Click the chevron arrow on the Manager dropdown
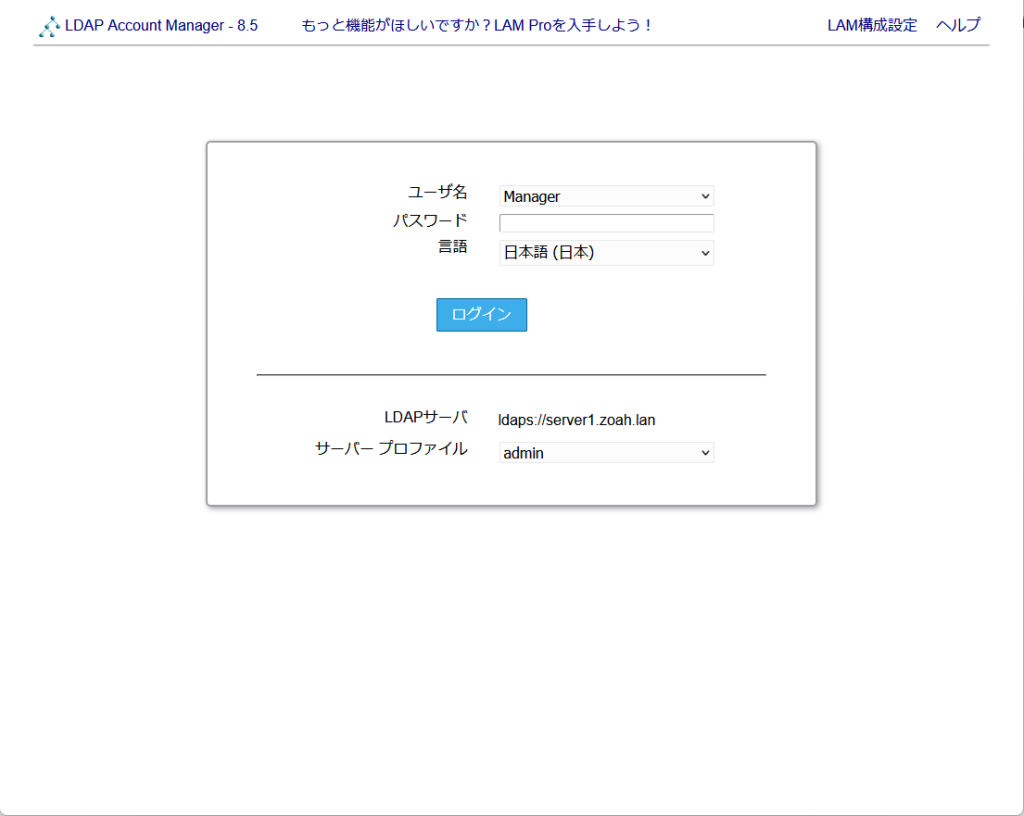 pos(705,197)
